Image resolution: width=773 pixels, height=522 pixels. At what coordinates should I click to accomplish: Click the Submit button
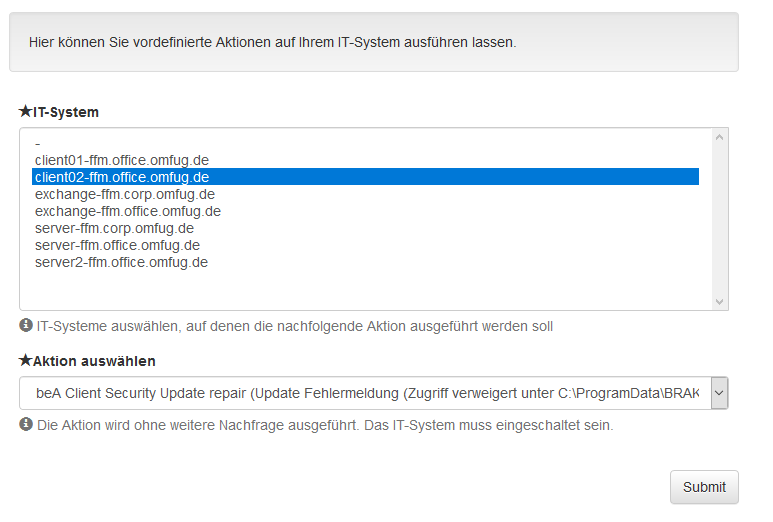pyautogui.click(x=704, y=487)
